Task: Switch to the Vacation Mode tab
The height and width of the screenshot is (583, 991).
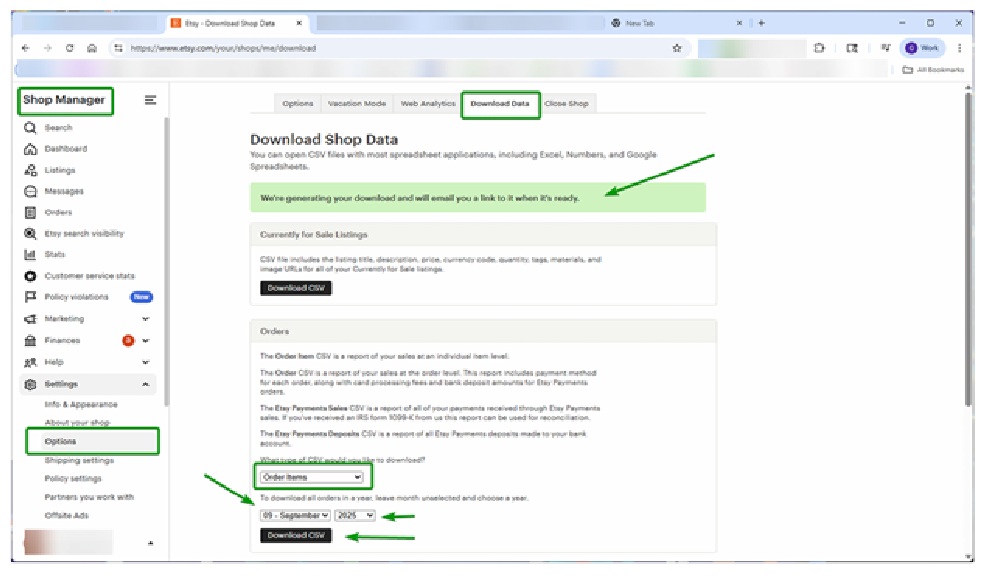Action: tap(356, 103)
